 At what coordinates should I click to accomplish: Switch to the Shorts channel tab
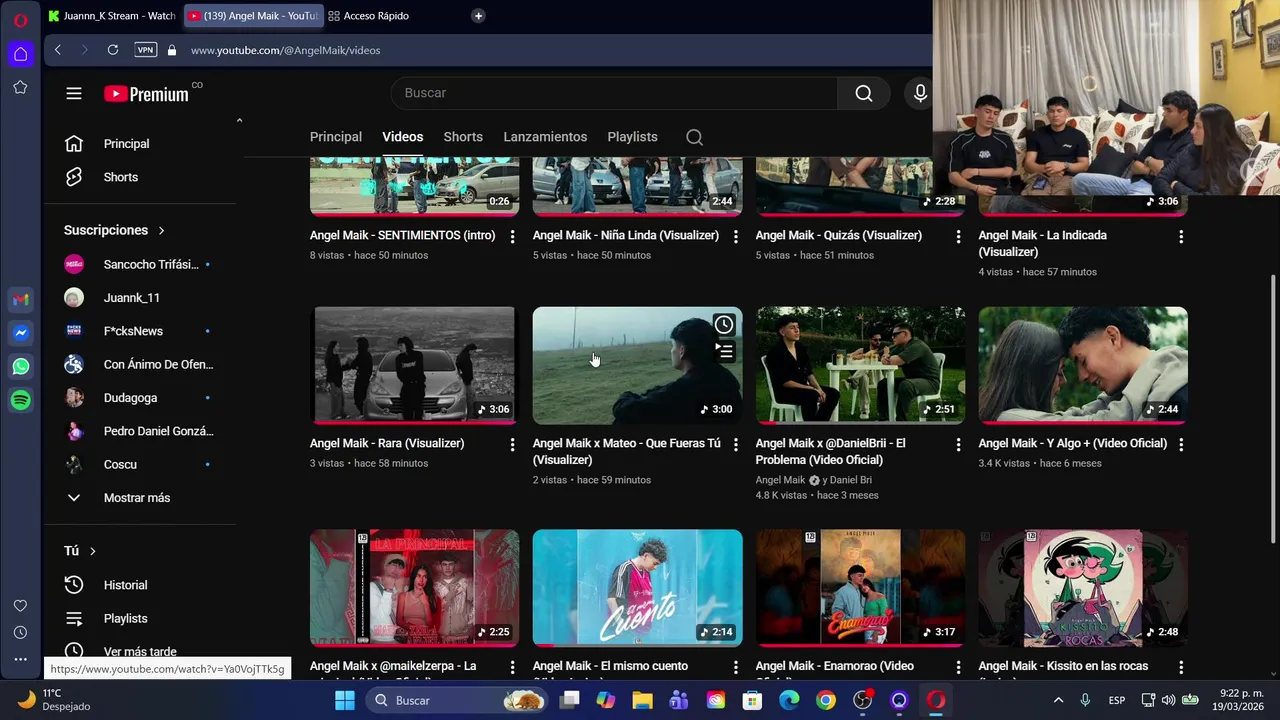(x=463, y=137)
